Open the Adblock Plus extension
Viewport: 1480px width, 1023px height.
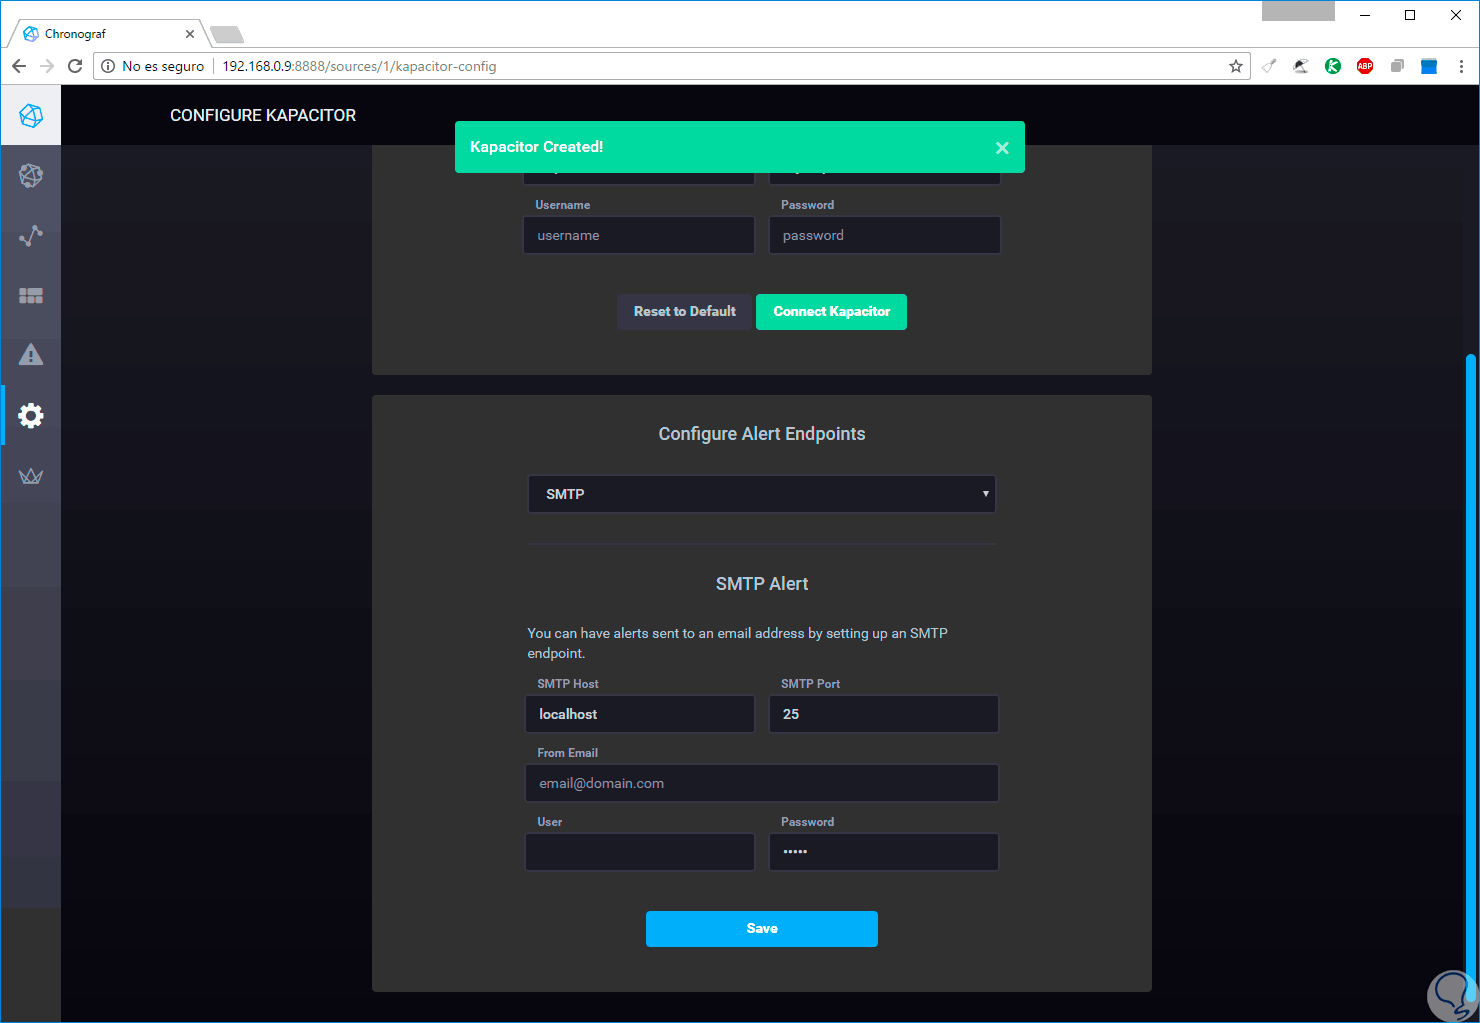1365,66
